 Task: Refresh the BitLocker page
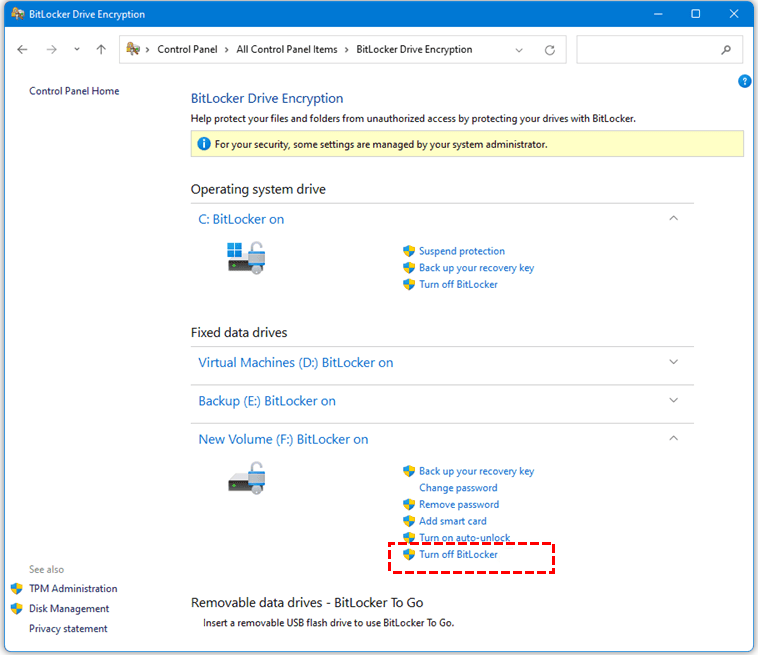coord(550,50)
